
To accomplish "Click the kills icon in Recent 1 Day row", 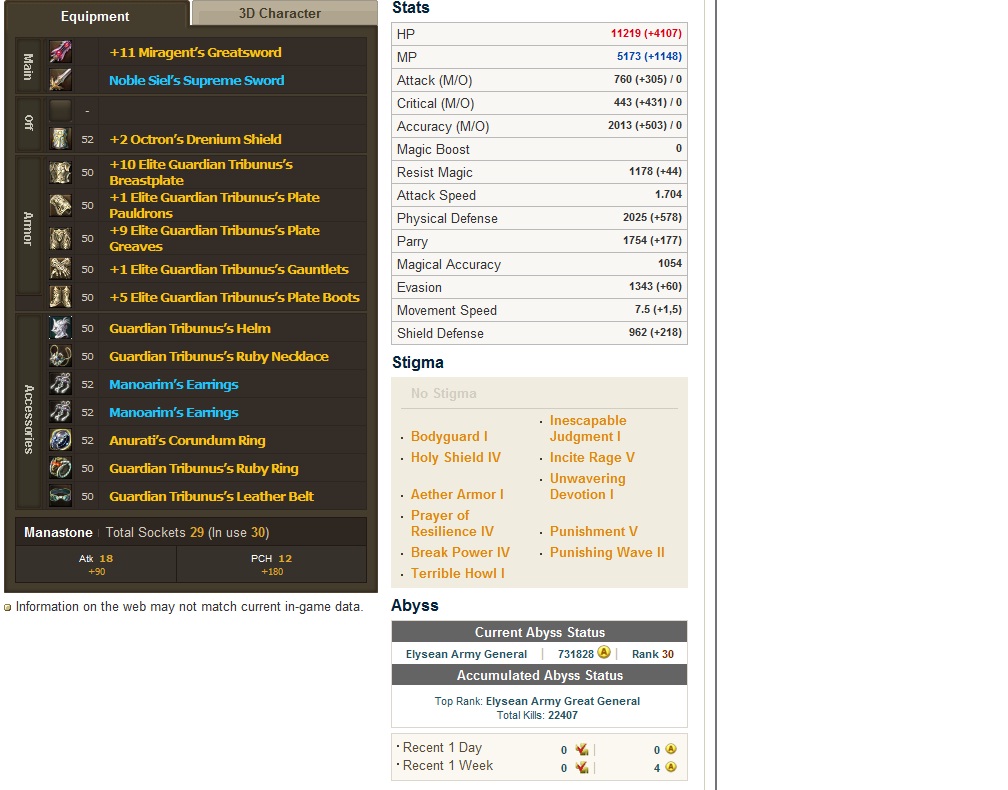I will [582, 750].
